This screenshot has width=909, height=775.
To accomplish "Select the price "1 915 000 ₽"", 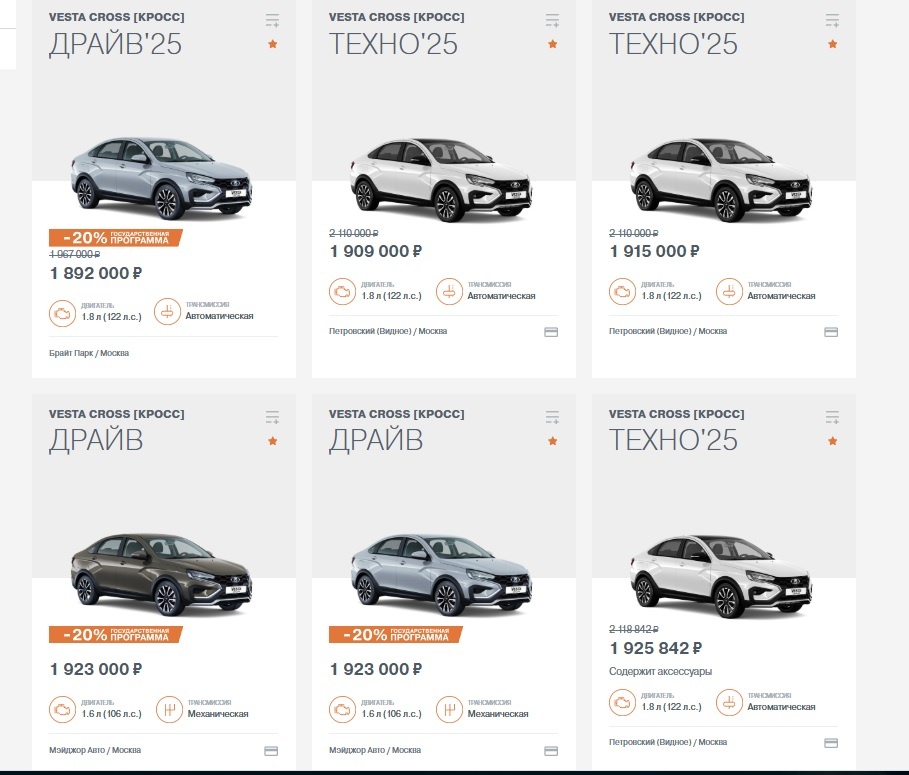I will point(655,252).
